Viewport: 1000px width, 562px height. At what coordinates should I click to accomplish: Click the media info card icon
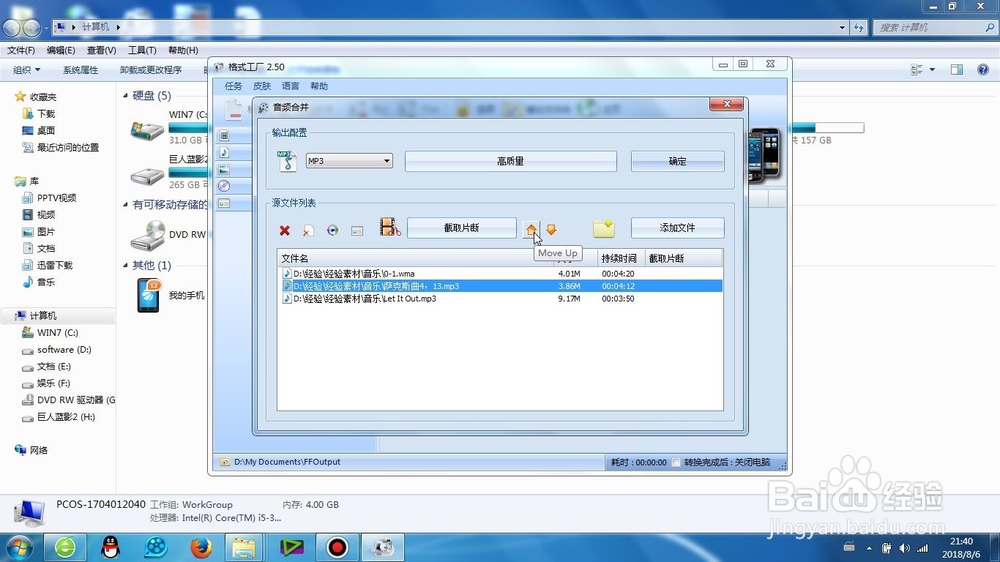coord(357,230)
